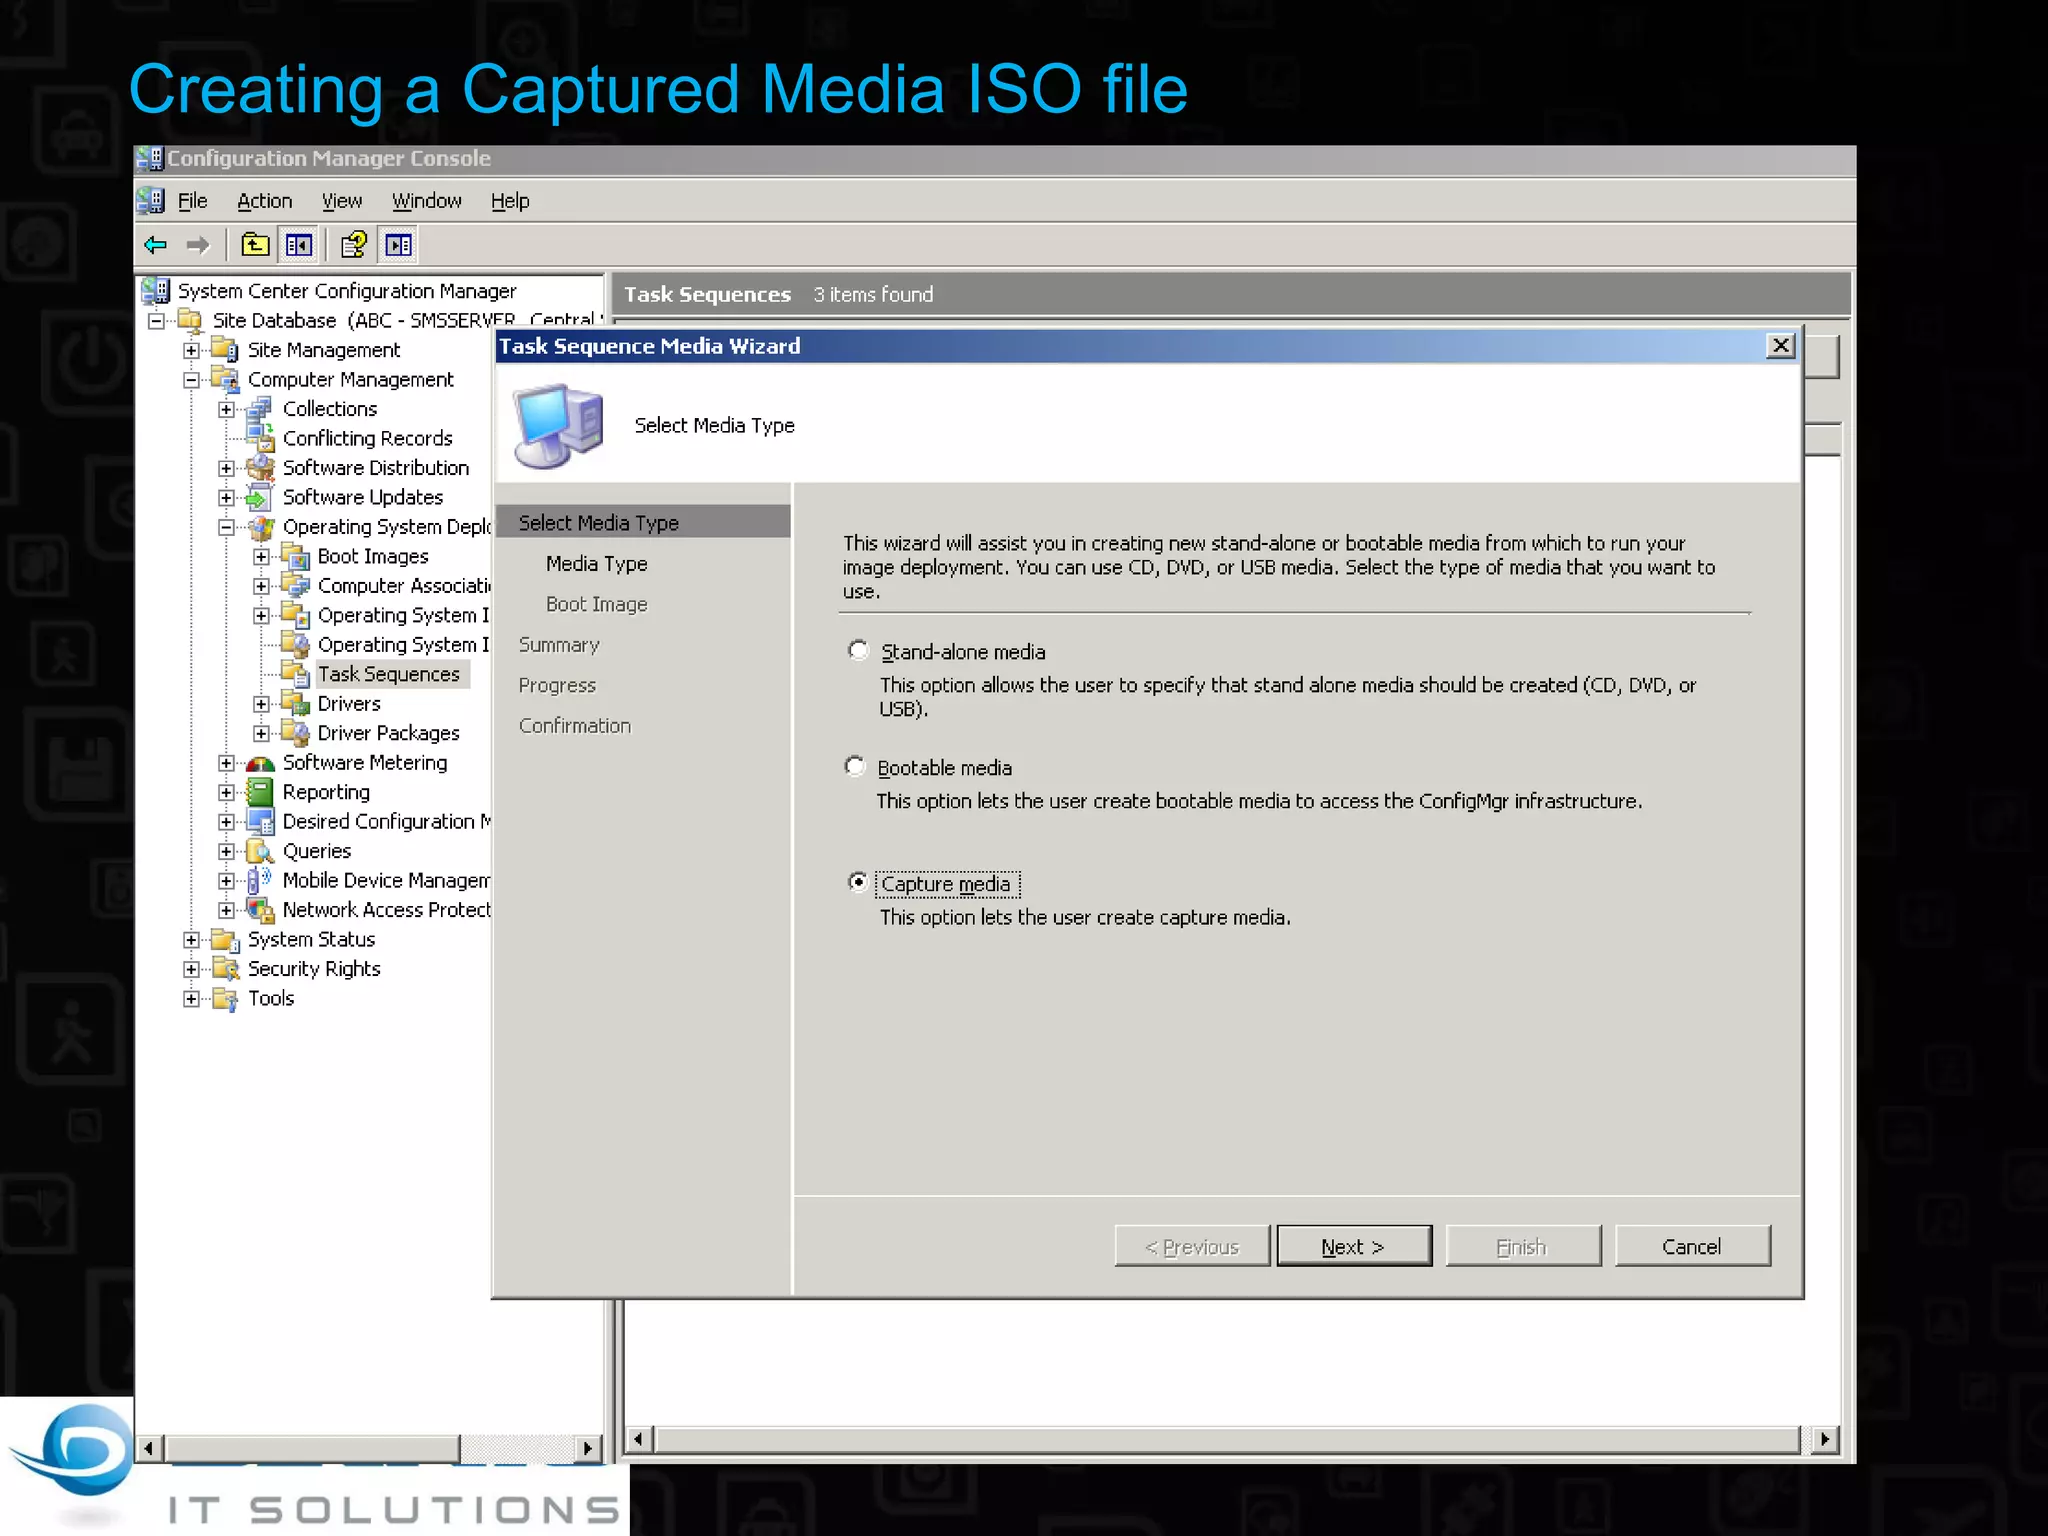Select the Boot Image wizard step
This screenshot has height=1536, width=2048.
596,604
